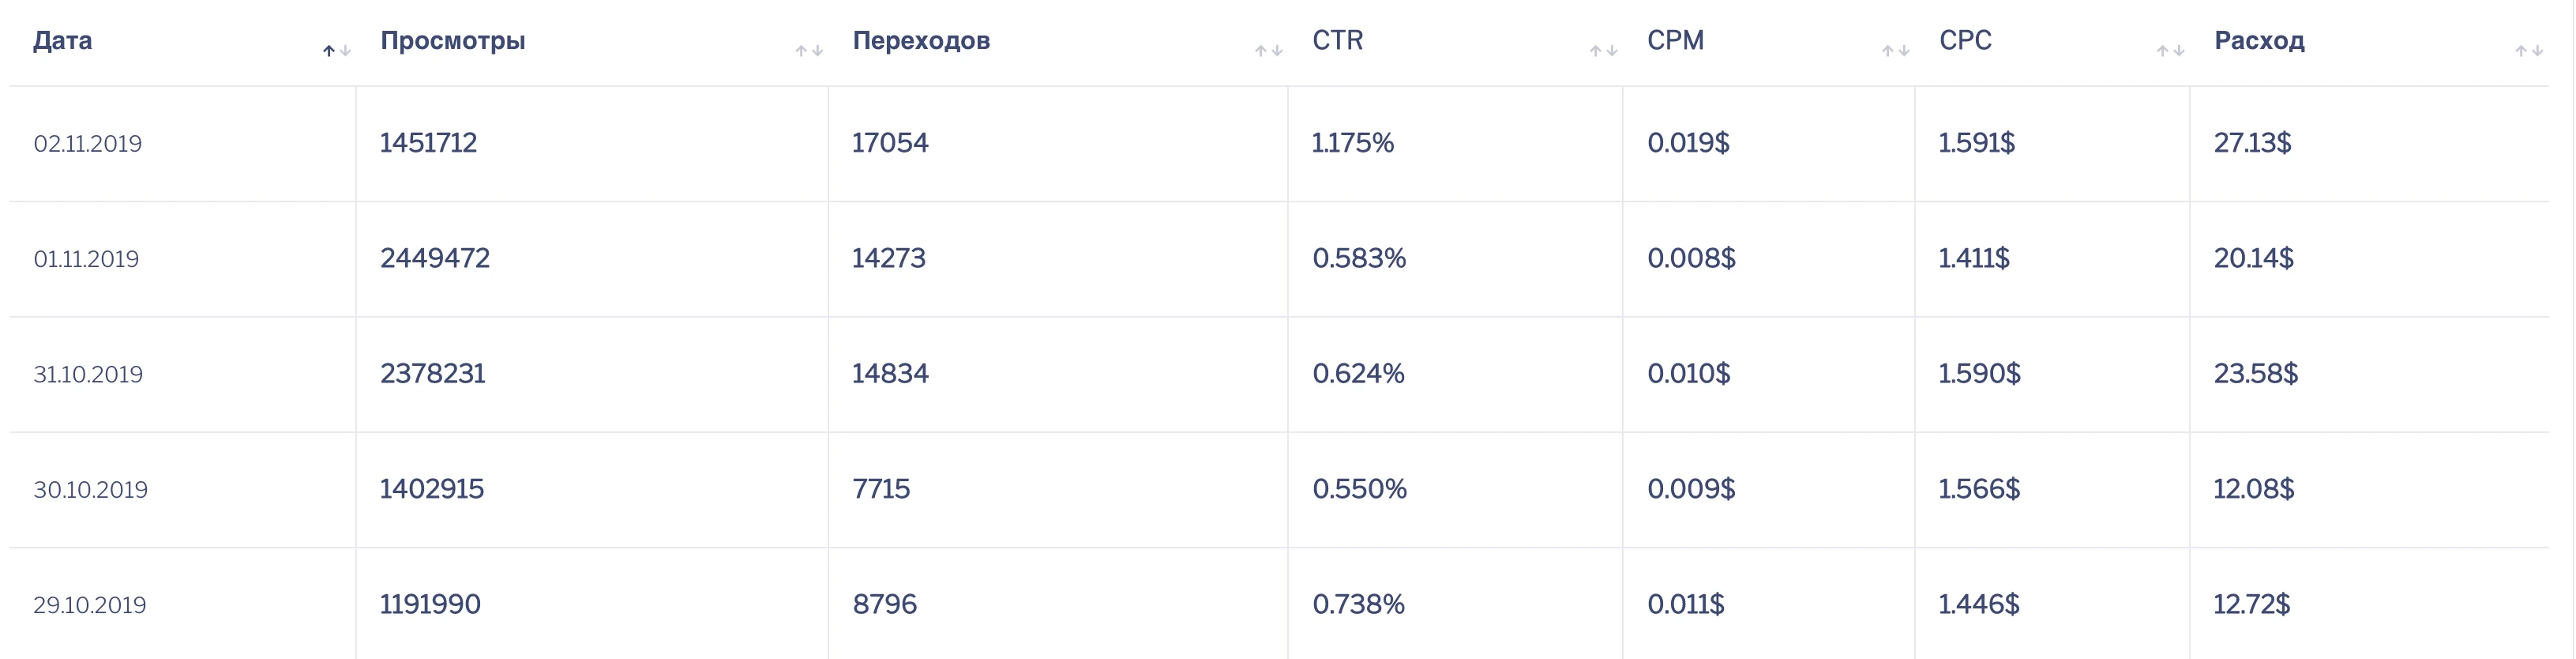The width and height of the screenshot is (2576, 659).
Task: Select the 30.10.2019 date cell
Action: click(90, 490)
